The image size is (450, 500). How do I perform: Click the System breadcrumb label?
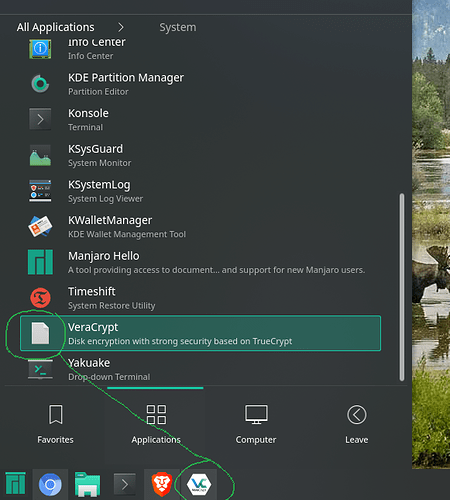pos(178,27)
